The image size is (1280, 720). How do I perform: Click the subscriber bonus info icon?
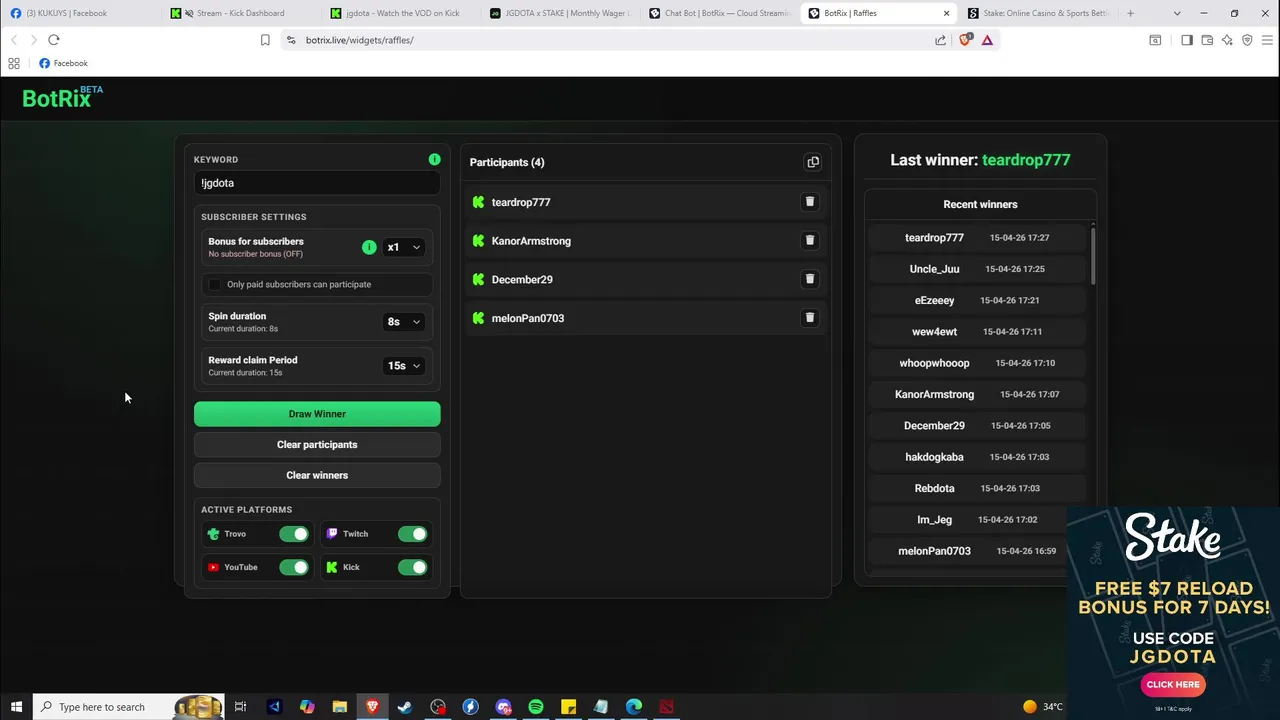click(369, 247)
